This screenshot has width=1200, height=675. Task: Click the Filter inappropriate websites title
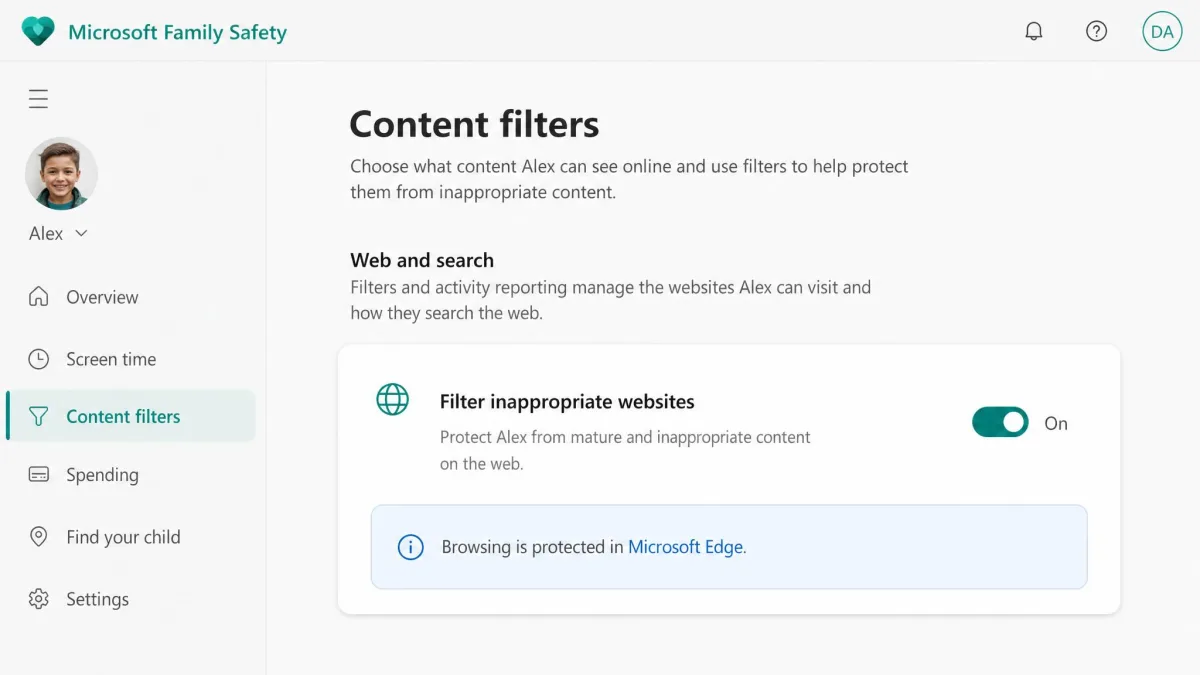click(567, 402)
